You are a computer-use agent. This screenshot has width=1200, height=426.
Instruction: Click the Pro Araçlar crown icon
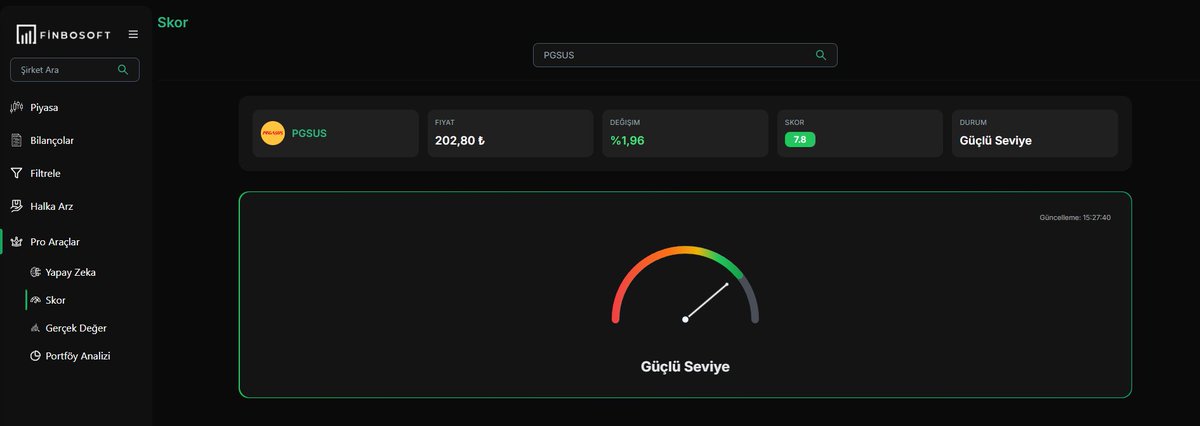(x=16, y=242)
